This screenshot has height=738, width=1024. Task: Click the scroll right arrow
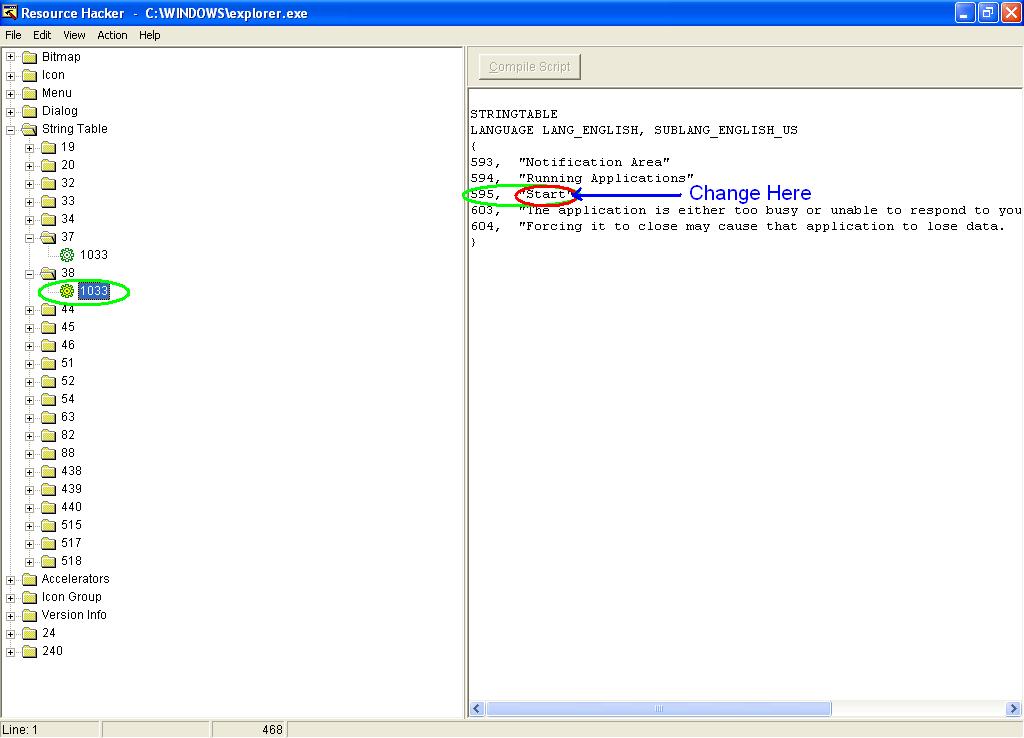click(1013, 709)
